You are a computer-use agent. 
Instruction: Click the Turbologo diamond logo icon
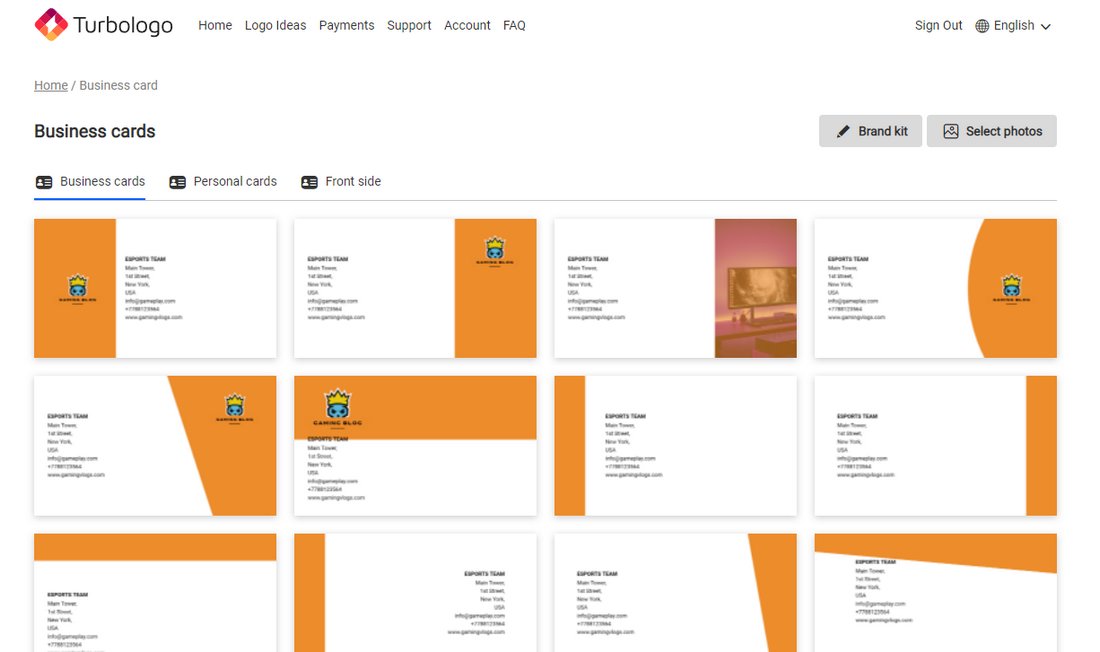51,25
